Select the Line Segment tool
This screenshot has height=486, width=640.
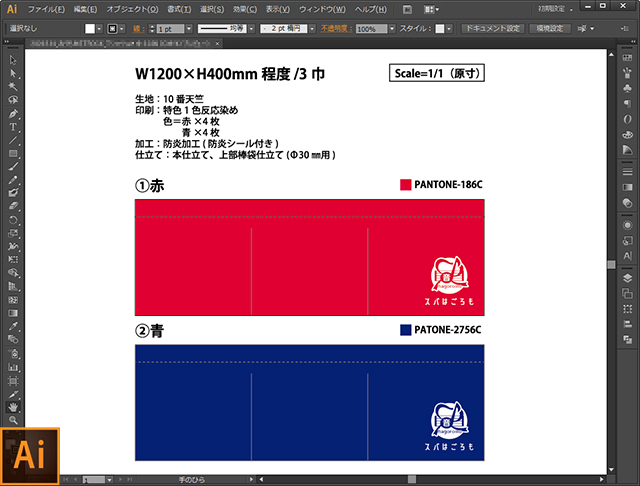[x=13, y=140]
